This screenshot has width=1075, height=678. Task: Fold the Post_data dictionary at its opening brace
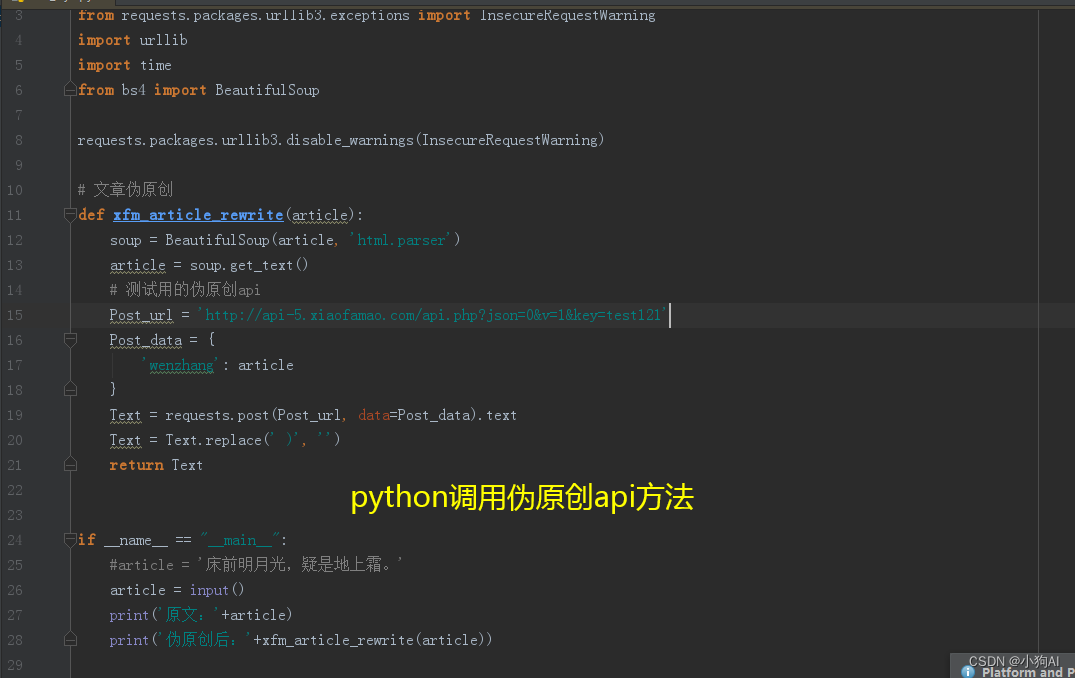click(x=70, y=339)
